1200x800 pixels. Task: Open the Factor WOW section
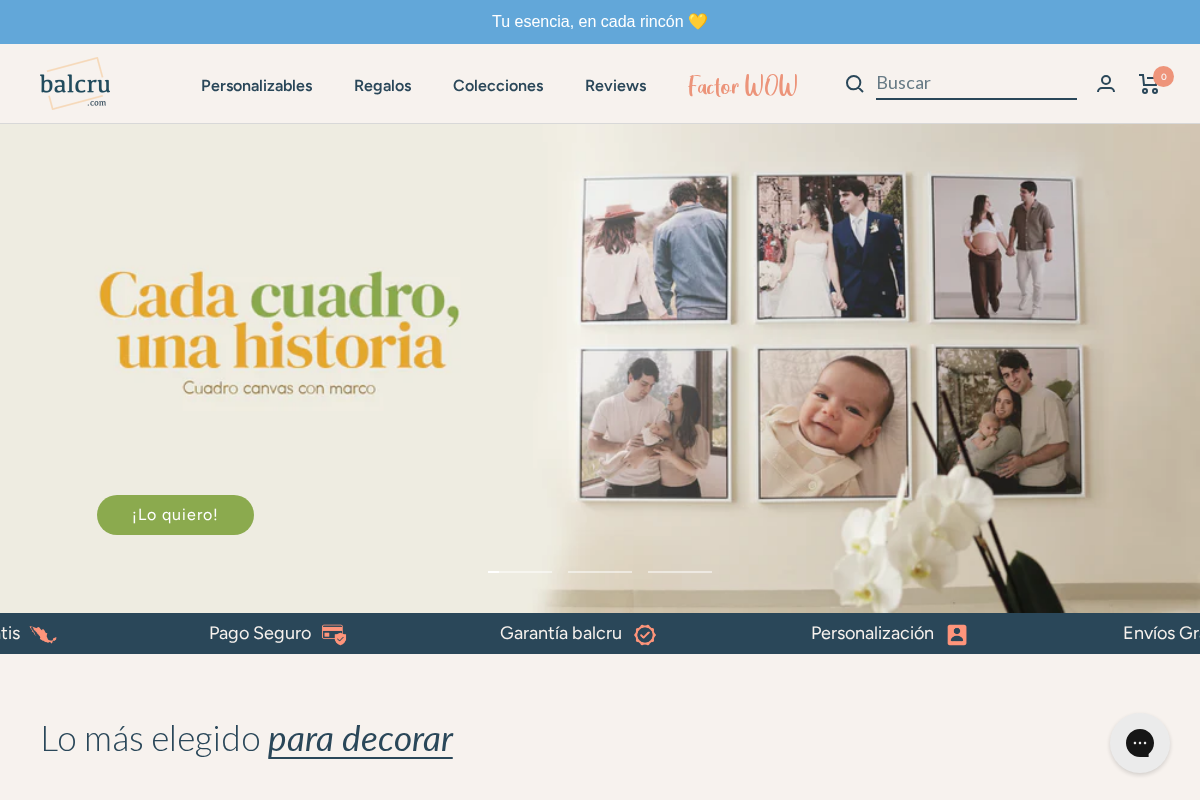click(742, 86)
